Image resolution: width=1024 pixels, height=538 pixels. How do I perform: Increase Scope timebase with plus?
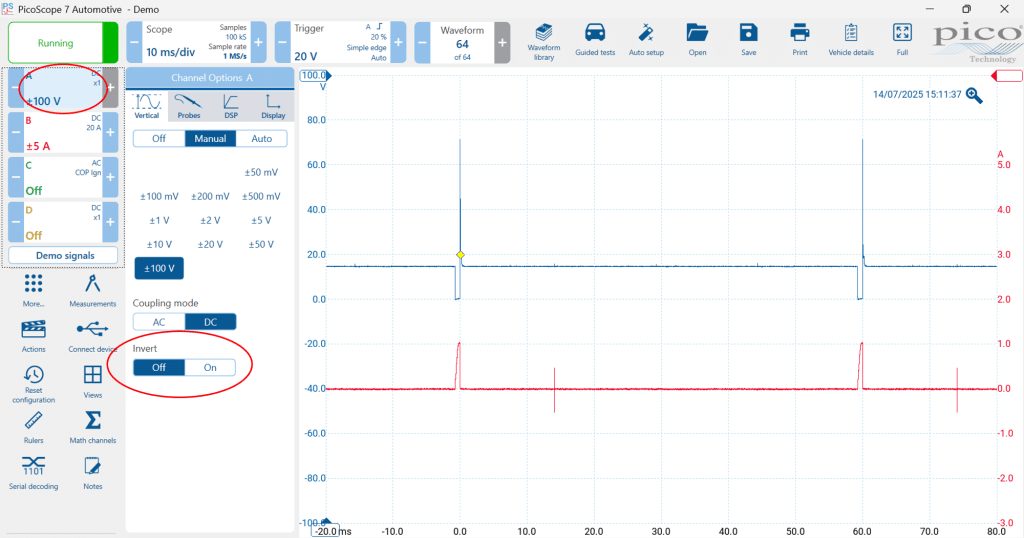point(258,42)
